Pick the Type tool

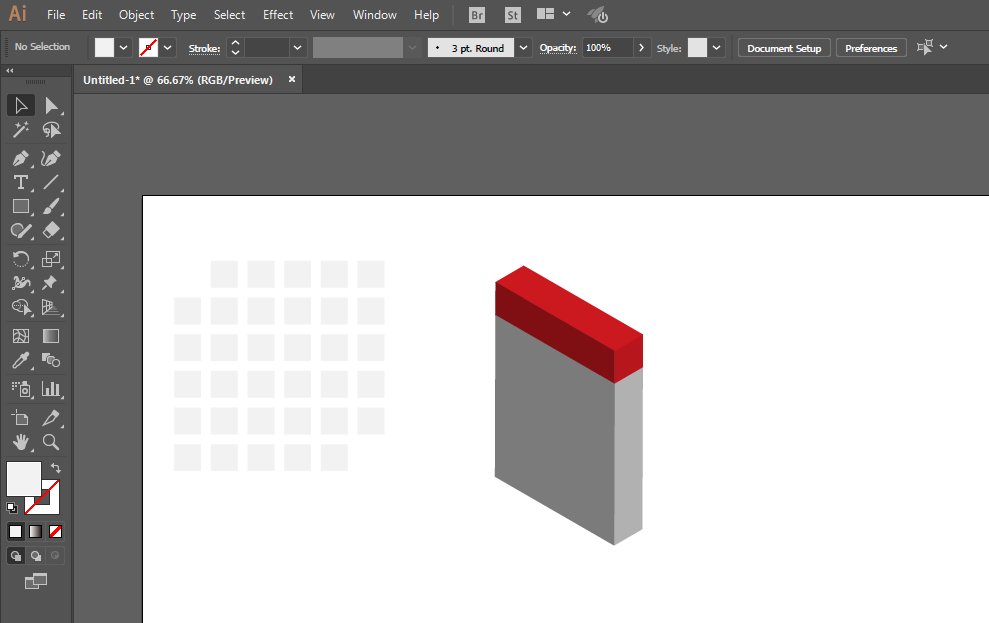click(21, 182)
